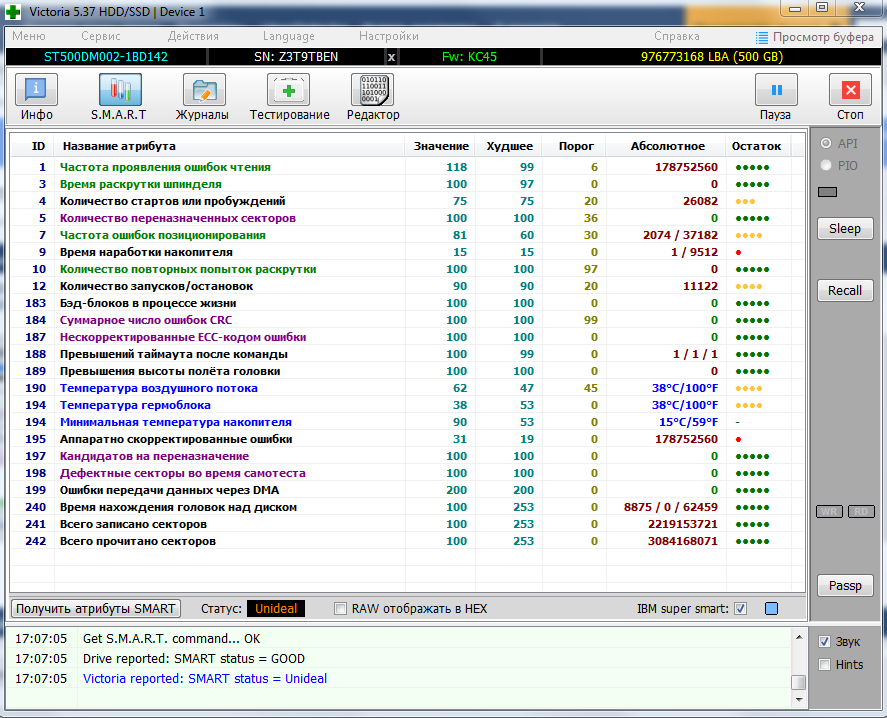This screenshot has height=718, width=887.
Task: Click the firmware label Fw: KC45
Action: pos(470,57)
